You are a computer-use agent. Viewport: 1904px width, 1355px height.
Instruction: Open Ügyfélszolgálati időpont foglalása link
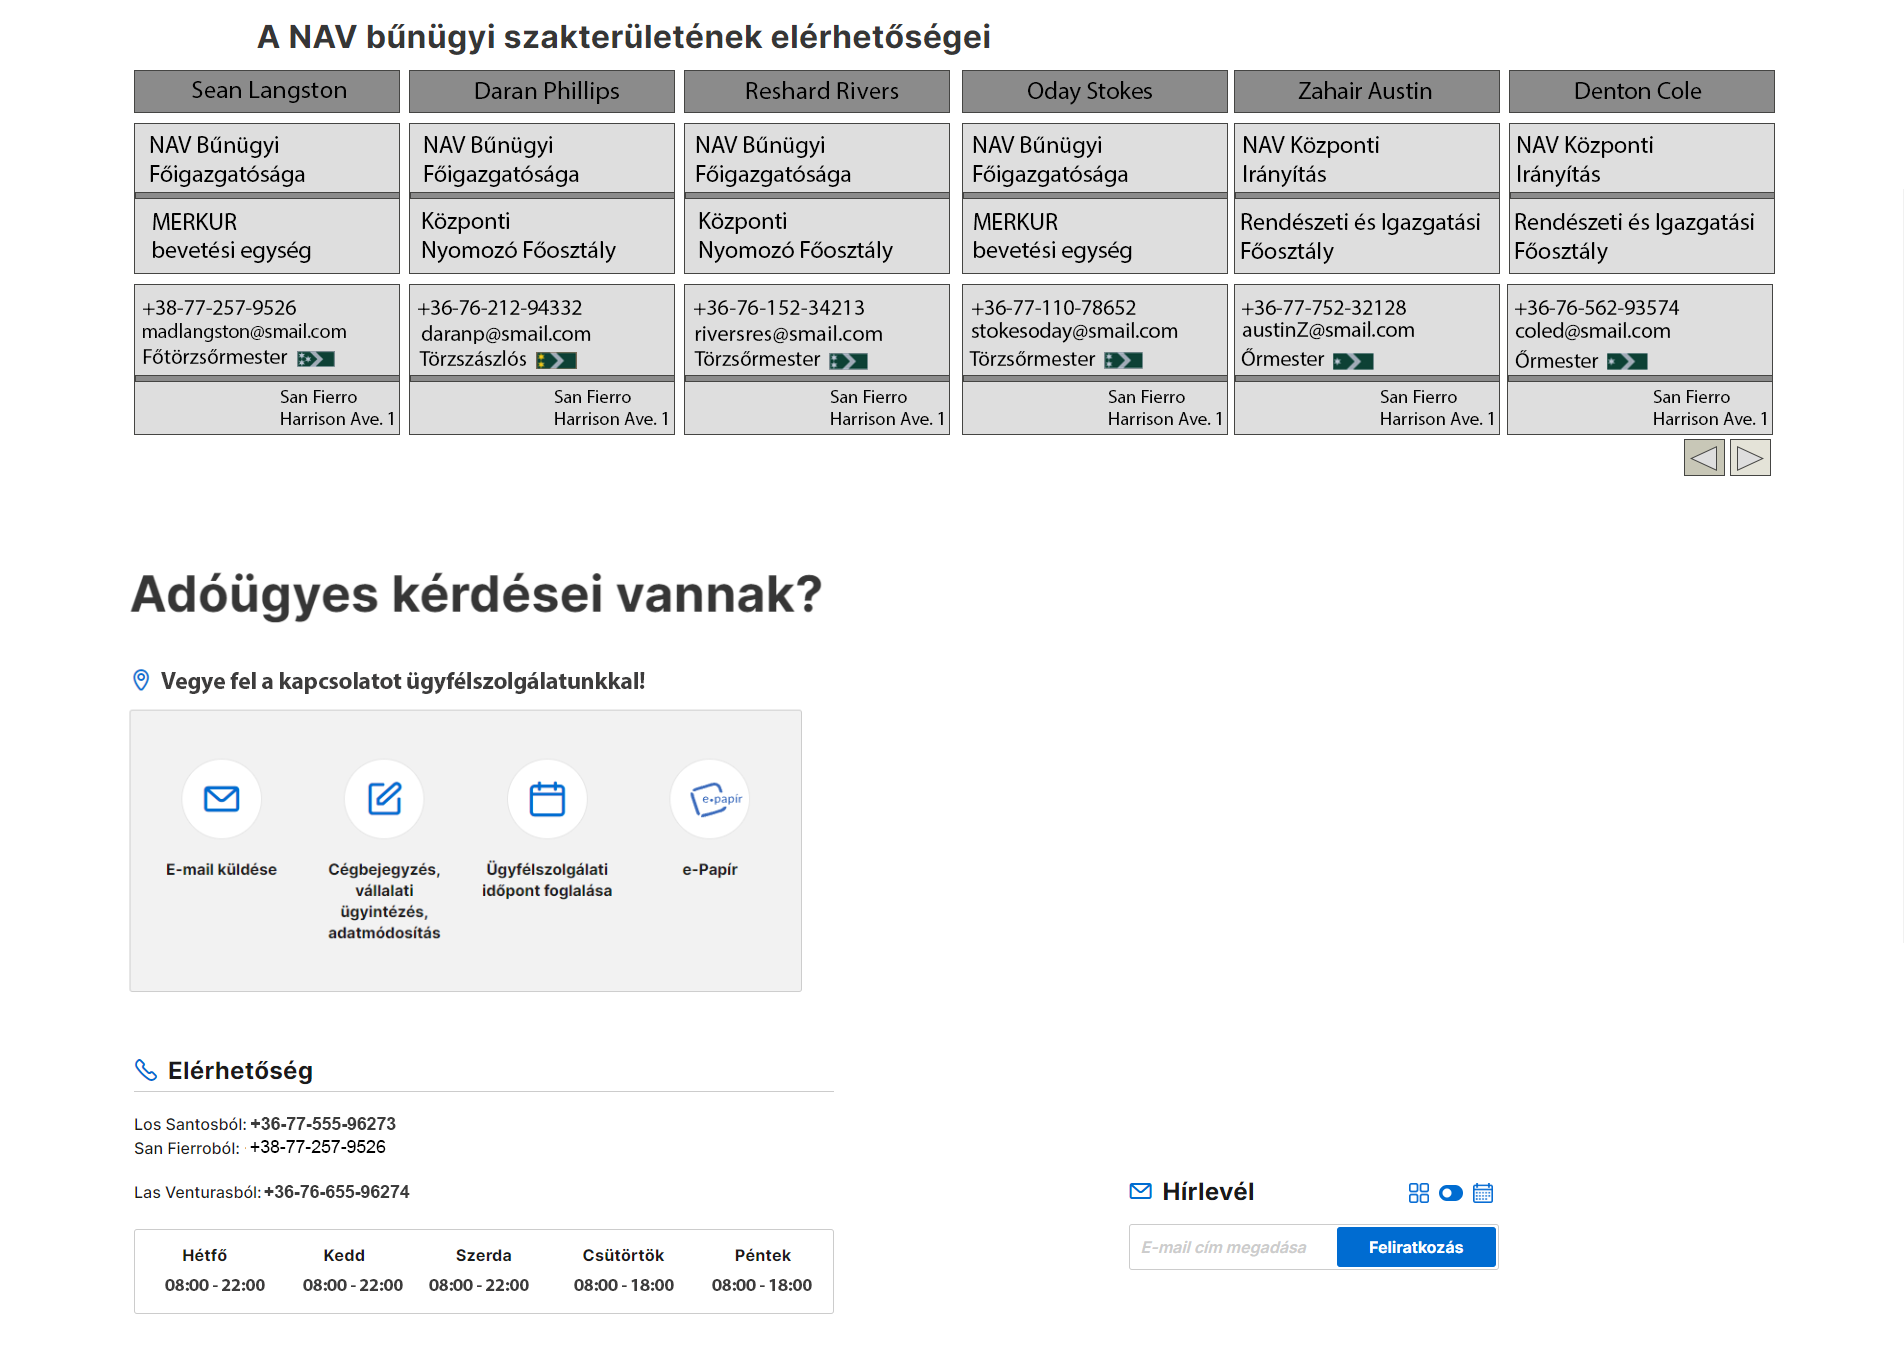click(547, 880)
